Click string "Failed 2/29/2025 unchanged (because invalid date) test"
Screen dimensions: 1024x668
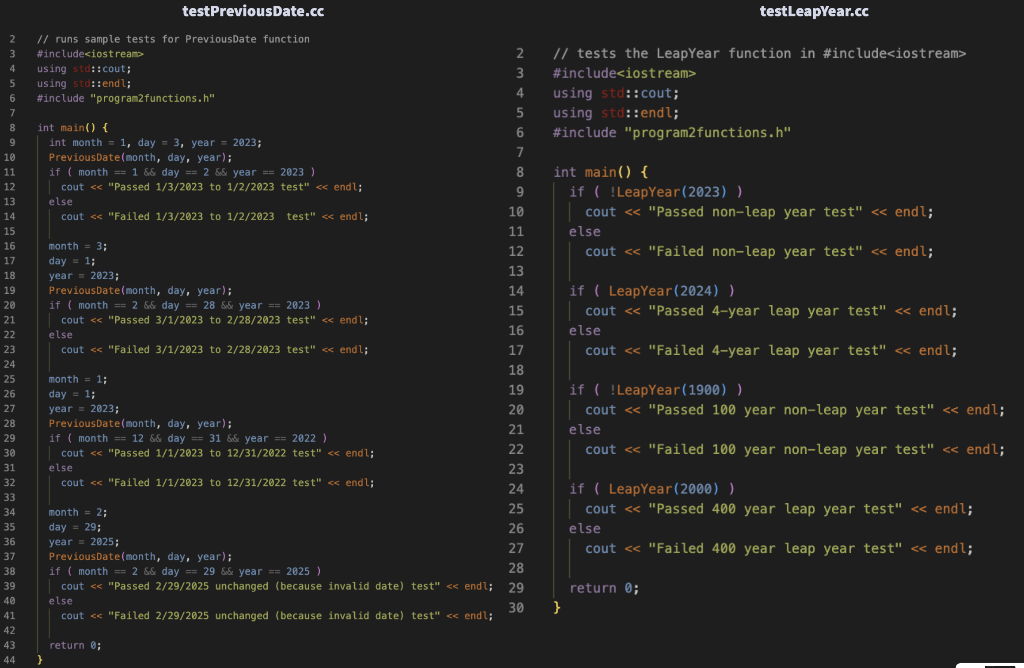click(x=274, y=616)
